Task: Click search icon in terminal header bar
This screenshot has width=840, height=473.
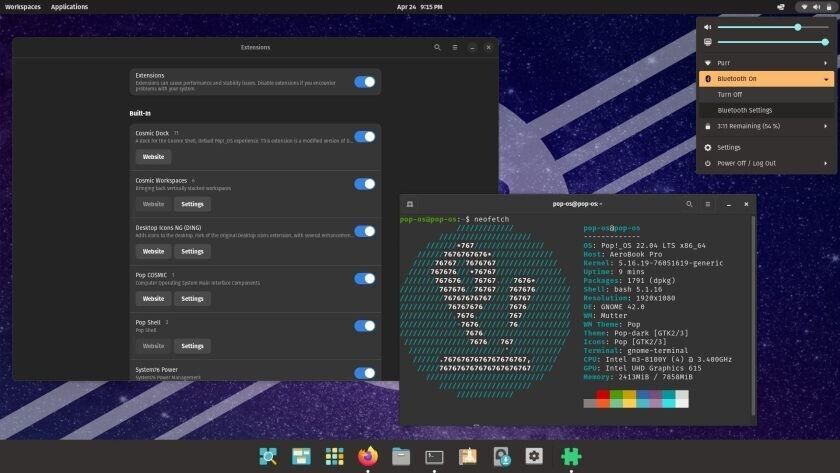Action: 689,204
